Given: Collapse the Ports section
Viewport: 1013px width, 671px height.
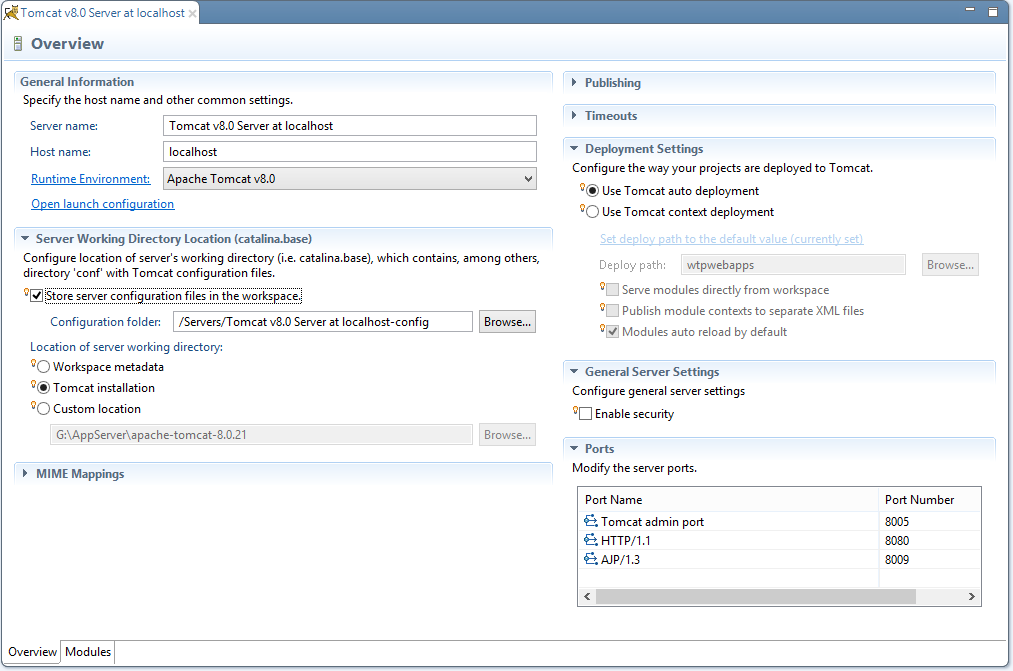Looking at the screenshot, I should click(574, 448).
